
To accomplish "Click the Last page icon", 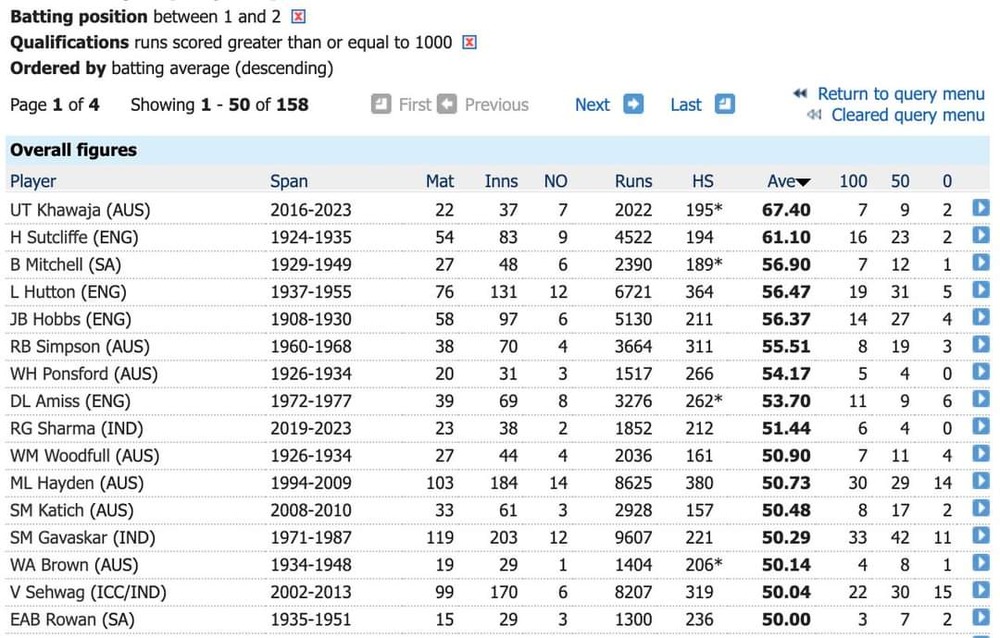I will 725,104.
